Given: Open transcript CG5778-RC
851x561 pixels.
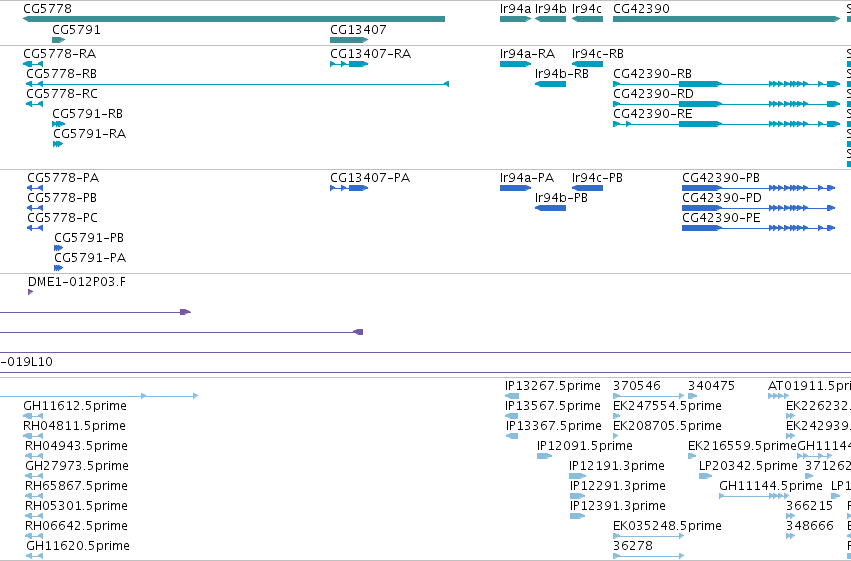Looking at the screenshot, I should point(62,94).
